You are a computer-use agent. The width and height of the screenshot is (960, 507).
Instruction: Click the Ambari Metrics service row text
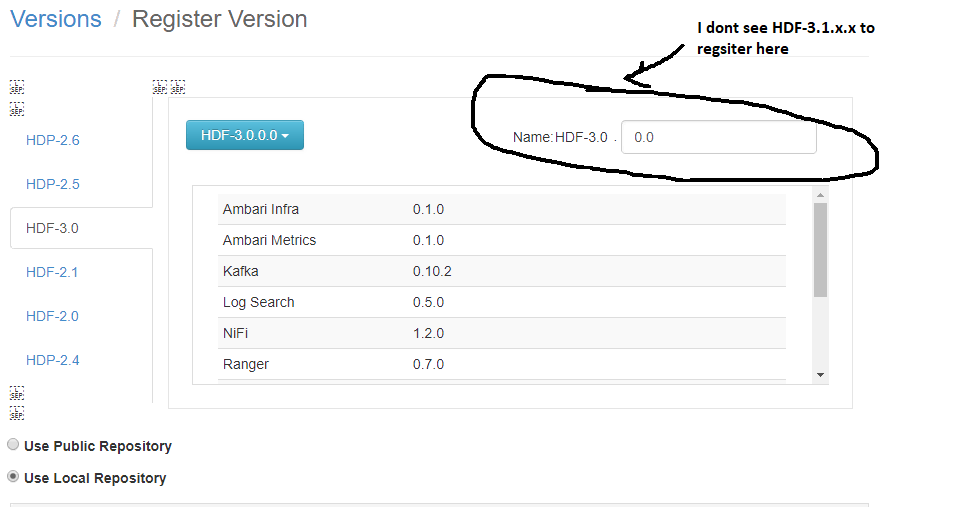[269, 241]
